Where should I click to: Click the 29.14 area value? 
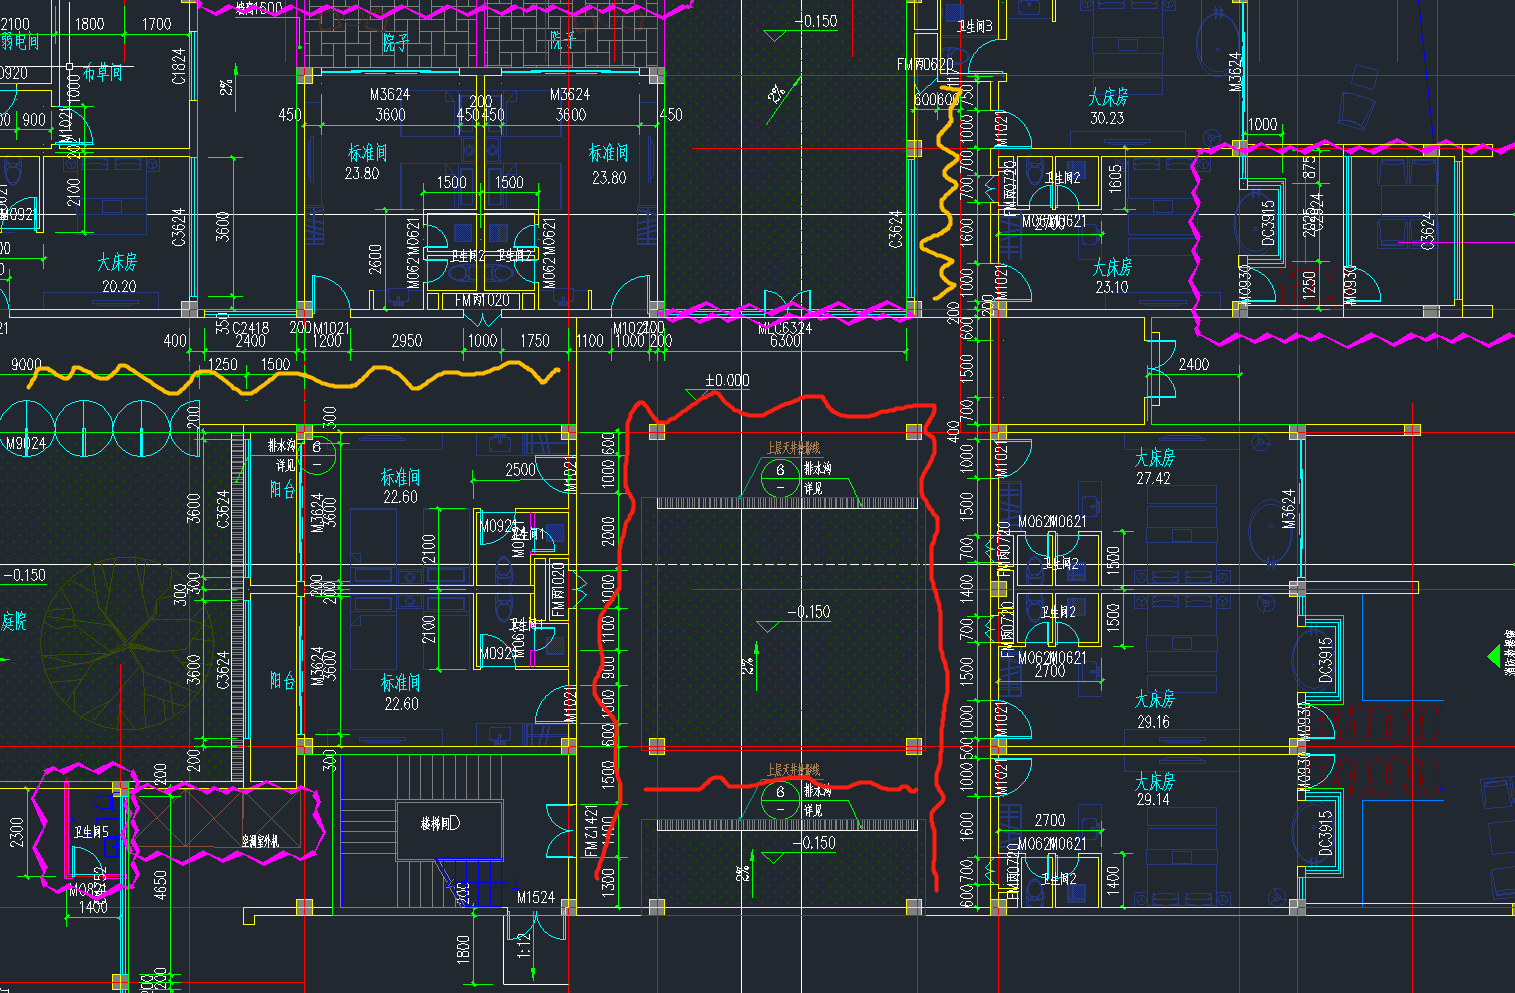(1153, 800)
